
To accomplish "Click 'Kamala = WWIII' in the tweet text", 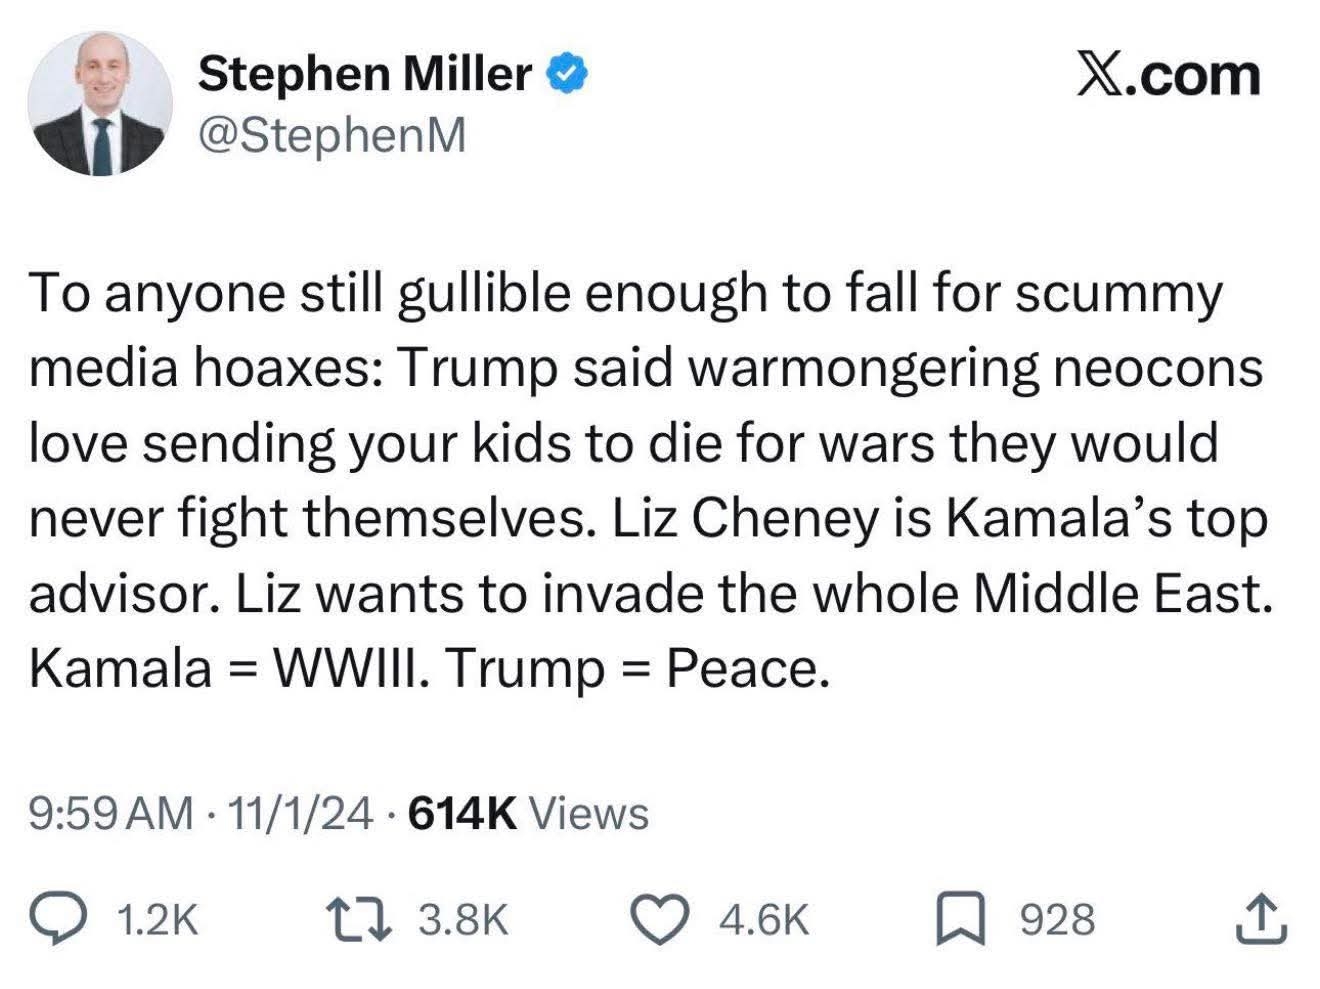I will point(230,669).
